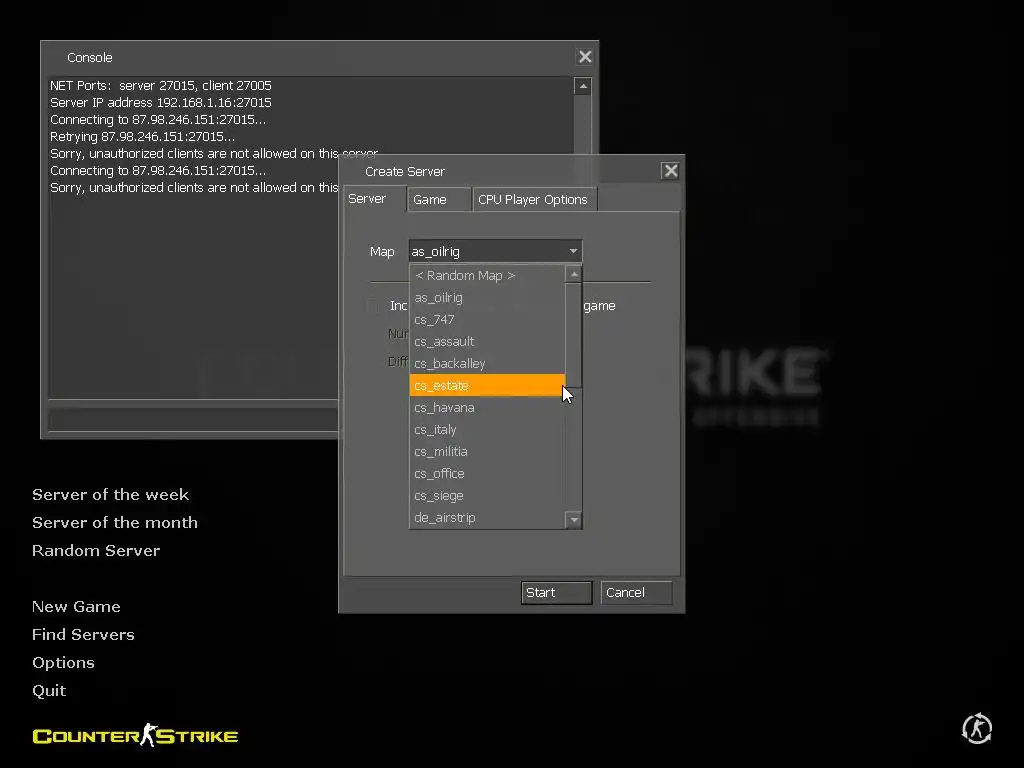Select cs_office map
The image size is (1024, 768).
(x=487, y=473)
